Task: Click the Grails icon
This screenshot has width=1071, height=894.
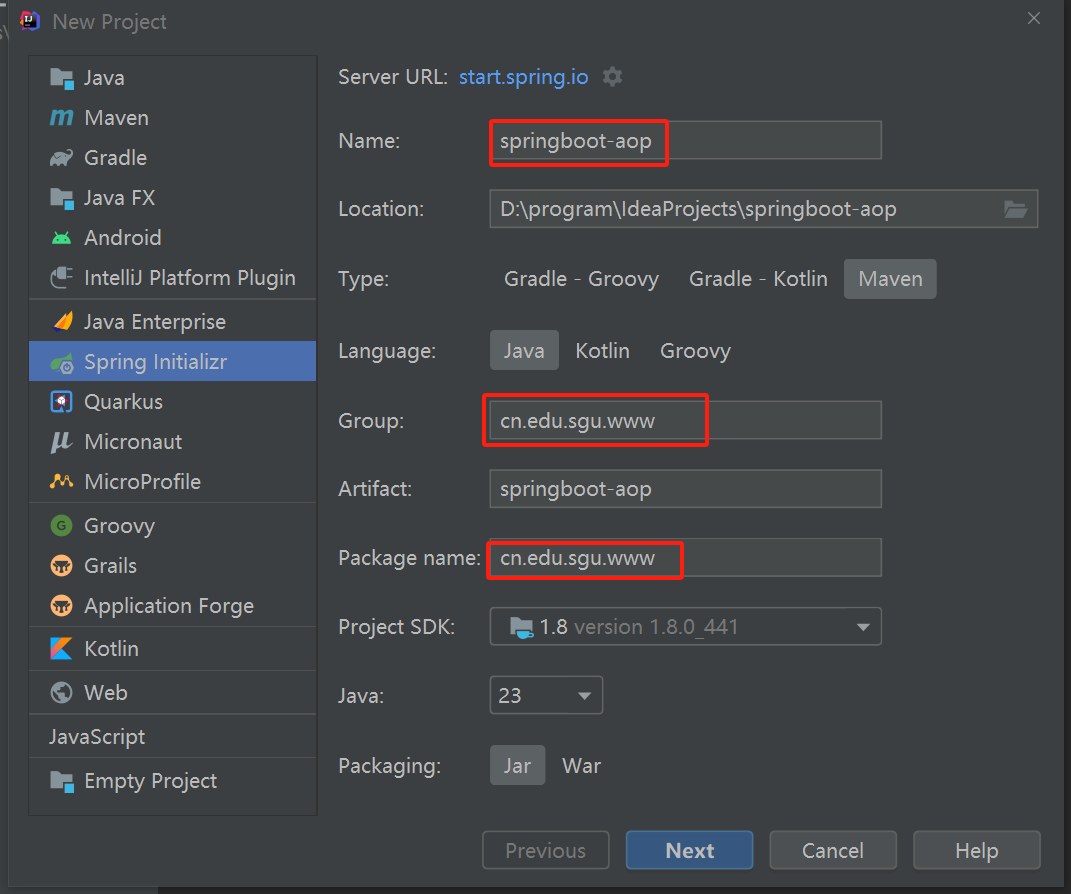Action: (x=61, y=566)
